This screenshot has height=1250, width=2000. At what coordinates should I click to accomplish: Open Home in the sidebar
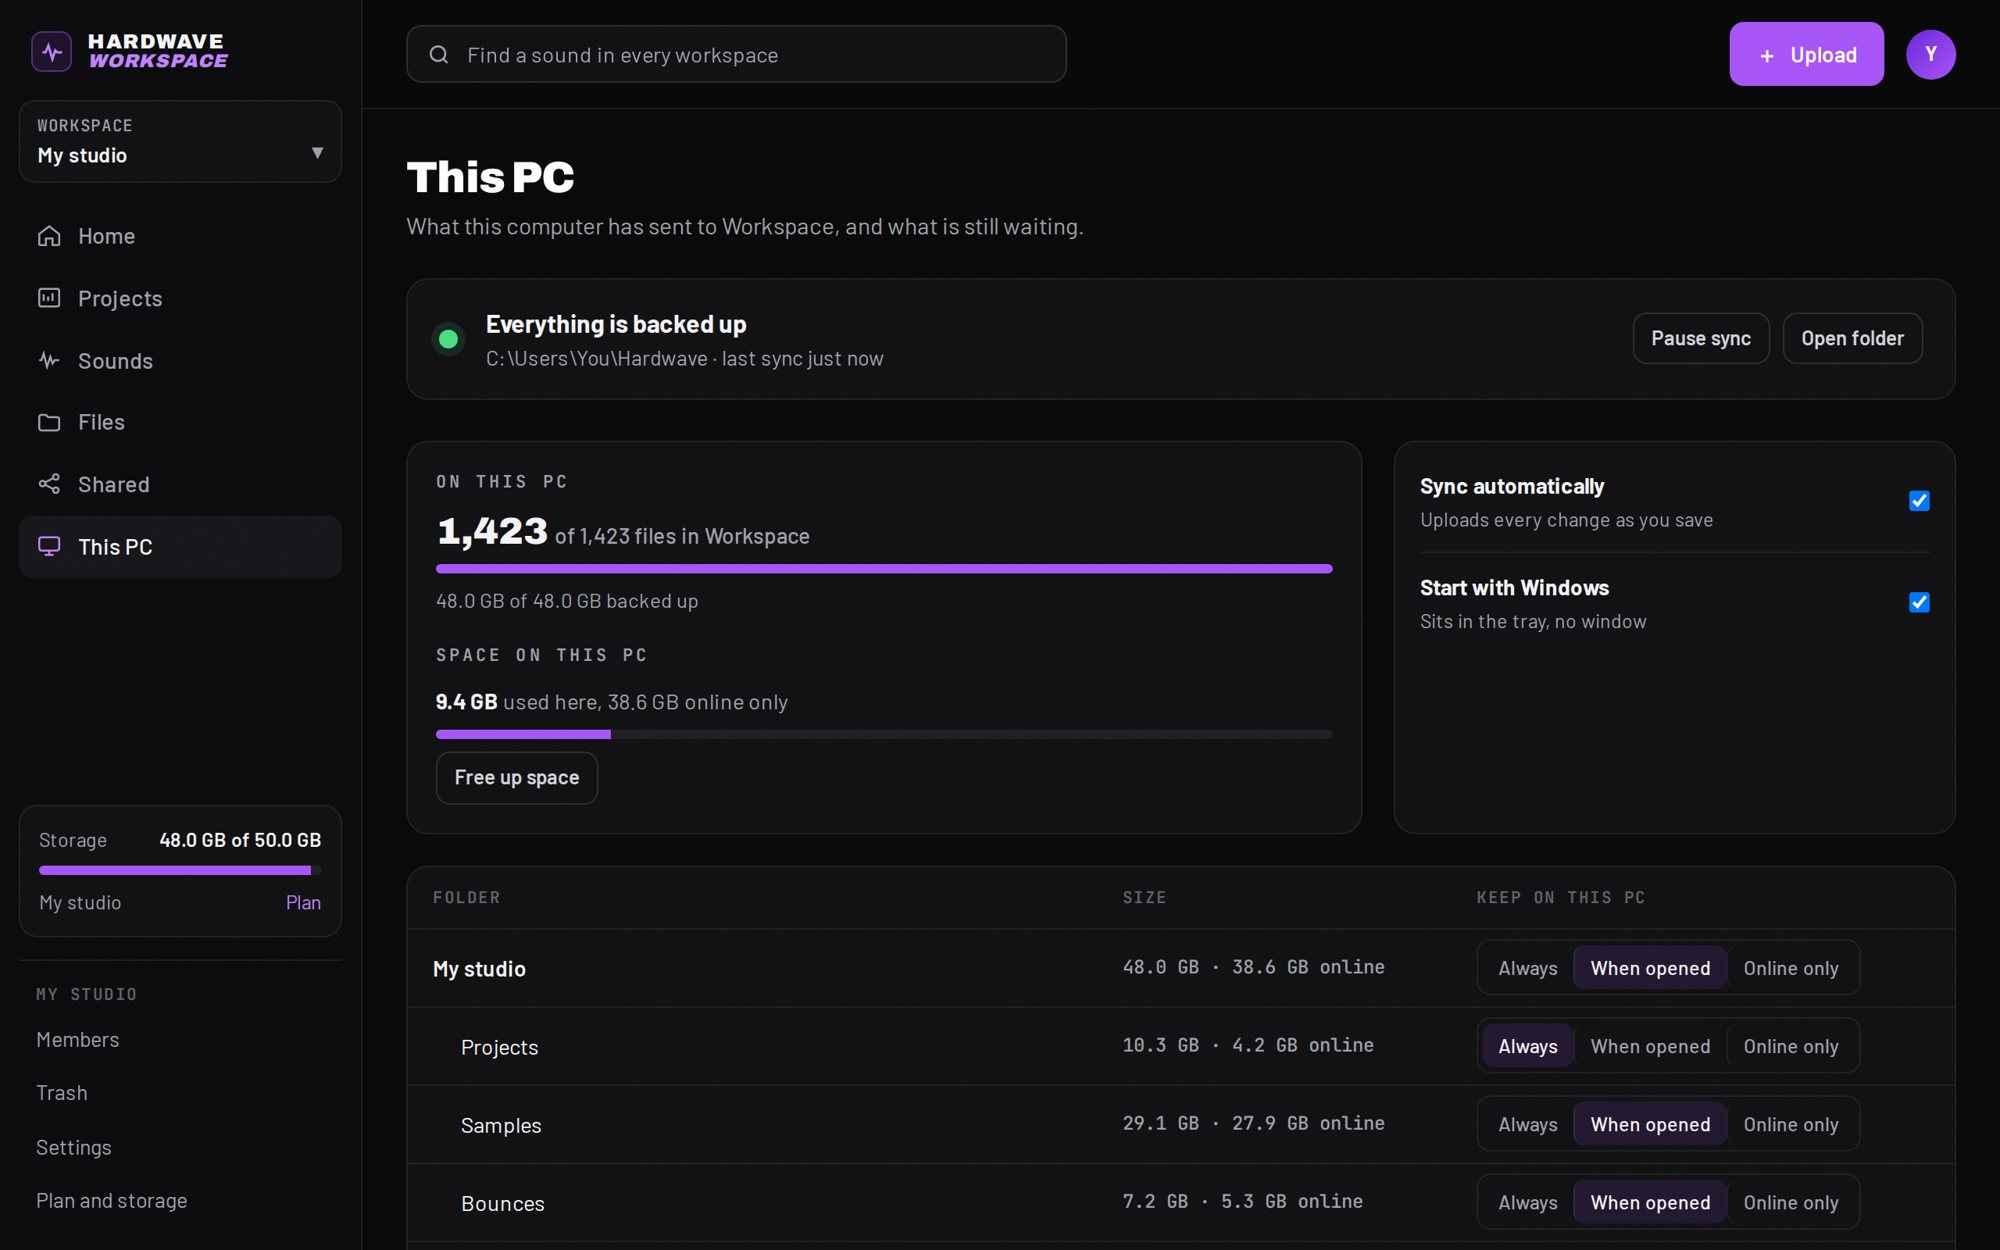(x=180, y=236)
